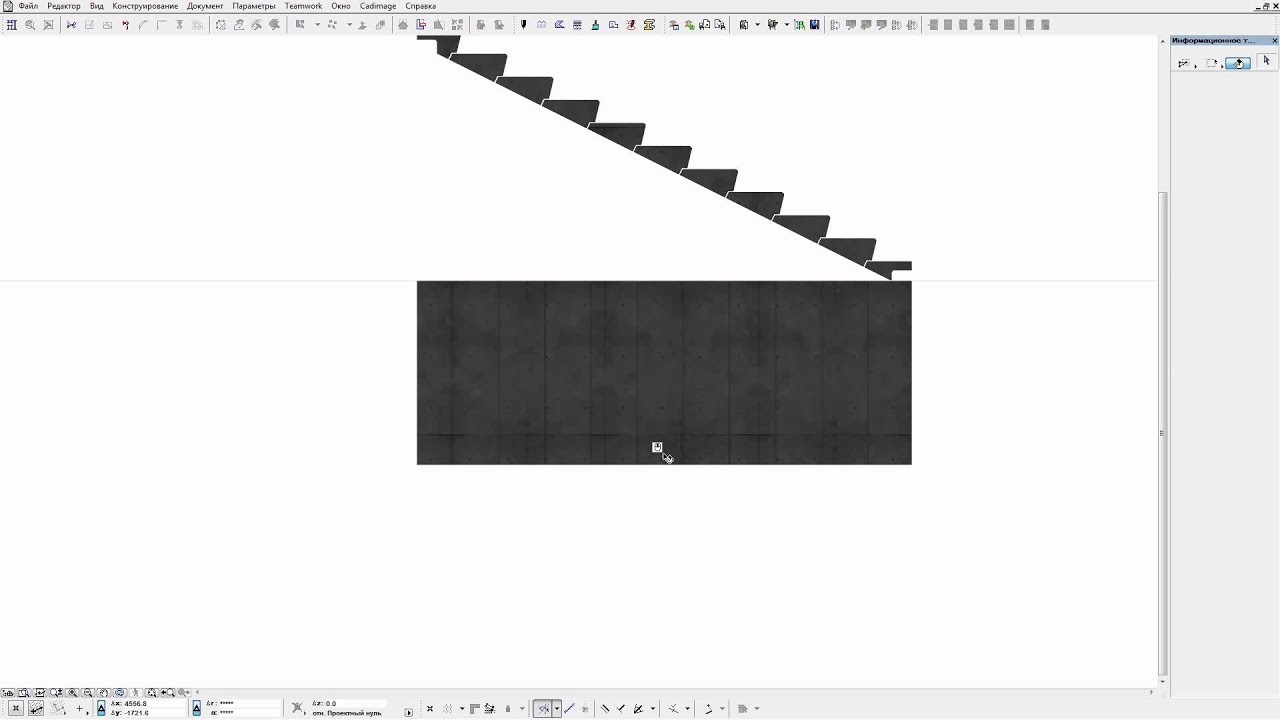
Task: Click the marquee icon in the info panel
Action: pyautogui.click(x=1212, y=63)
